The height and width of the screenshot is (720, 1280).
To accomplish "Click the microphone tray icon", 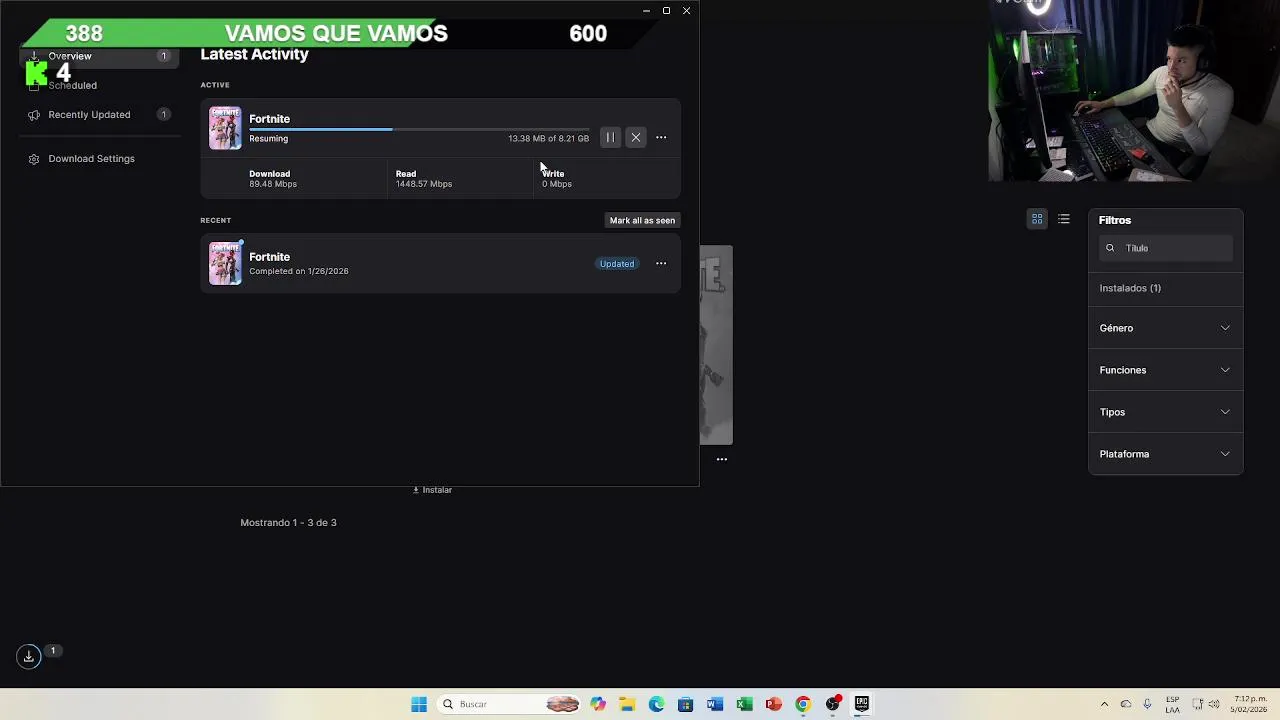I will click(x=1147, y=704).
